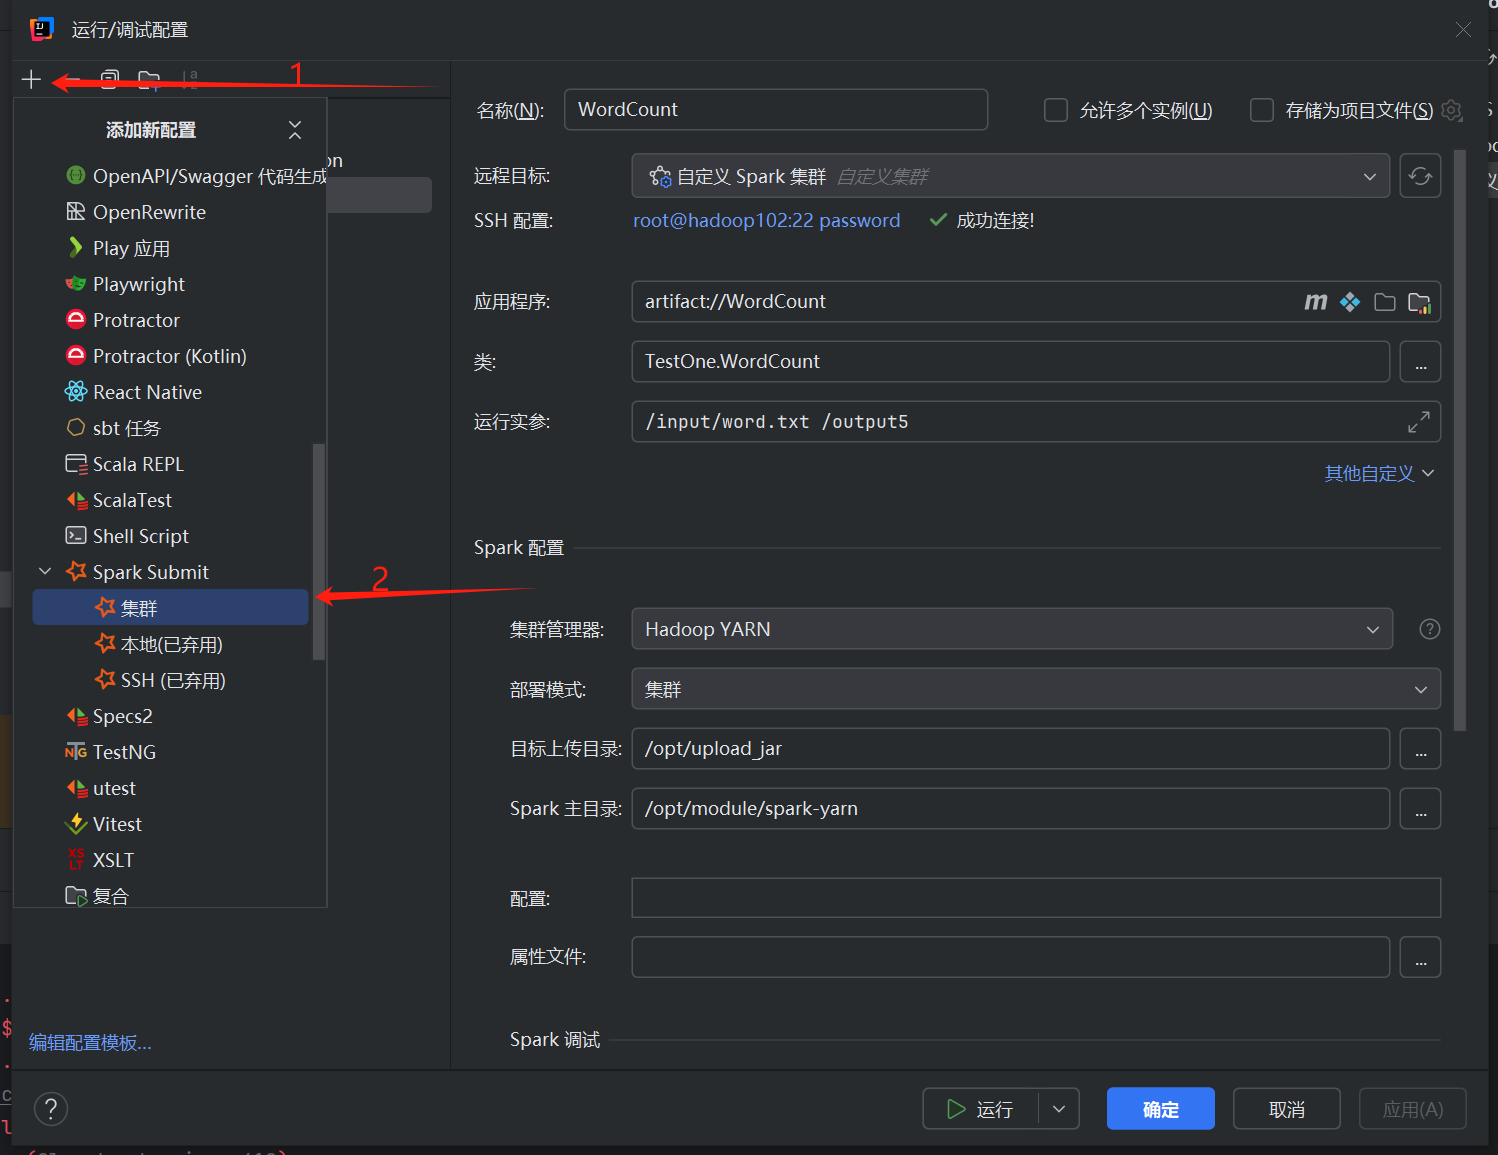The image size is (1498, 1155).
Task: Check 存储为项目文件 option
Action: (x=1262, y=110)
